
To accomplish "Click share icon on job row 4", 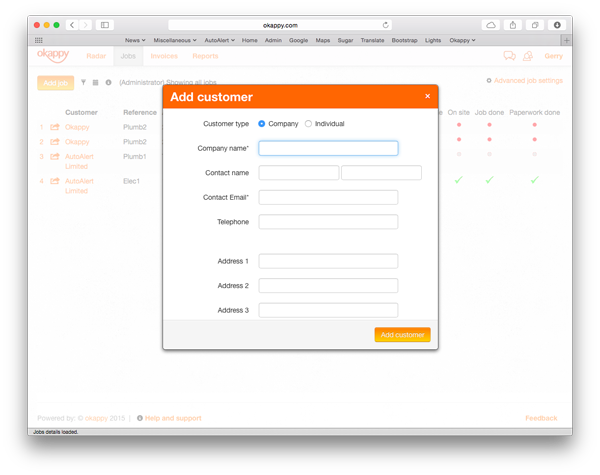I will tap(55, 181).
